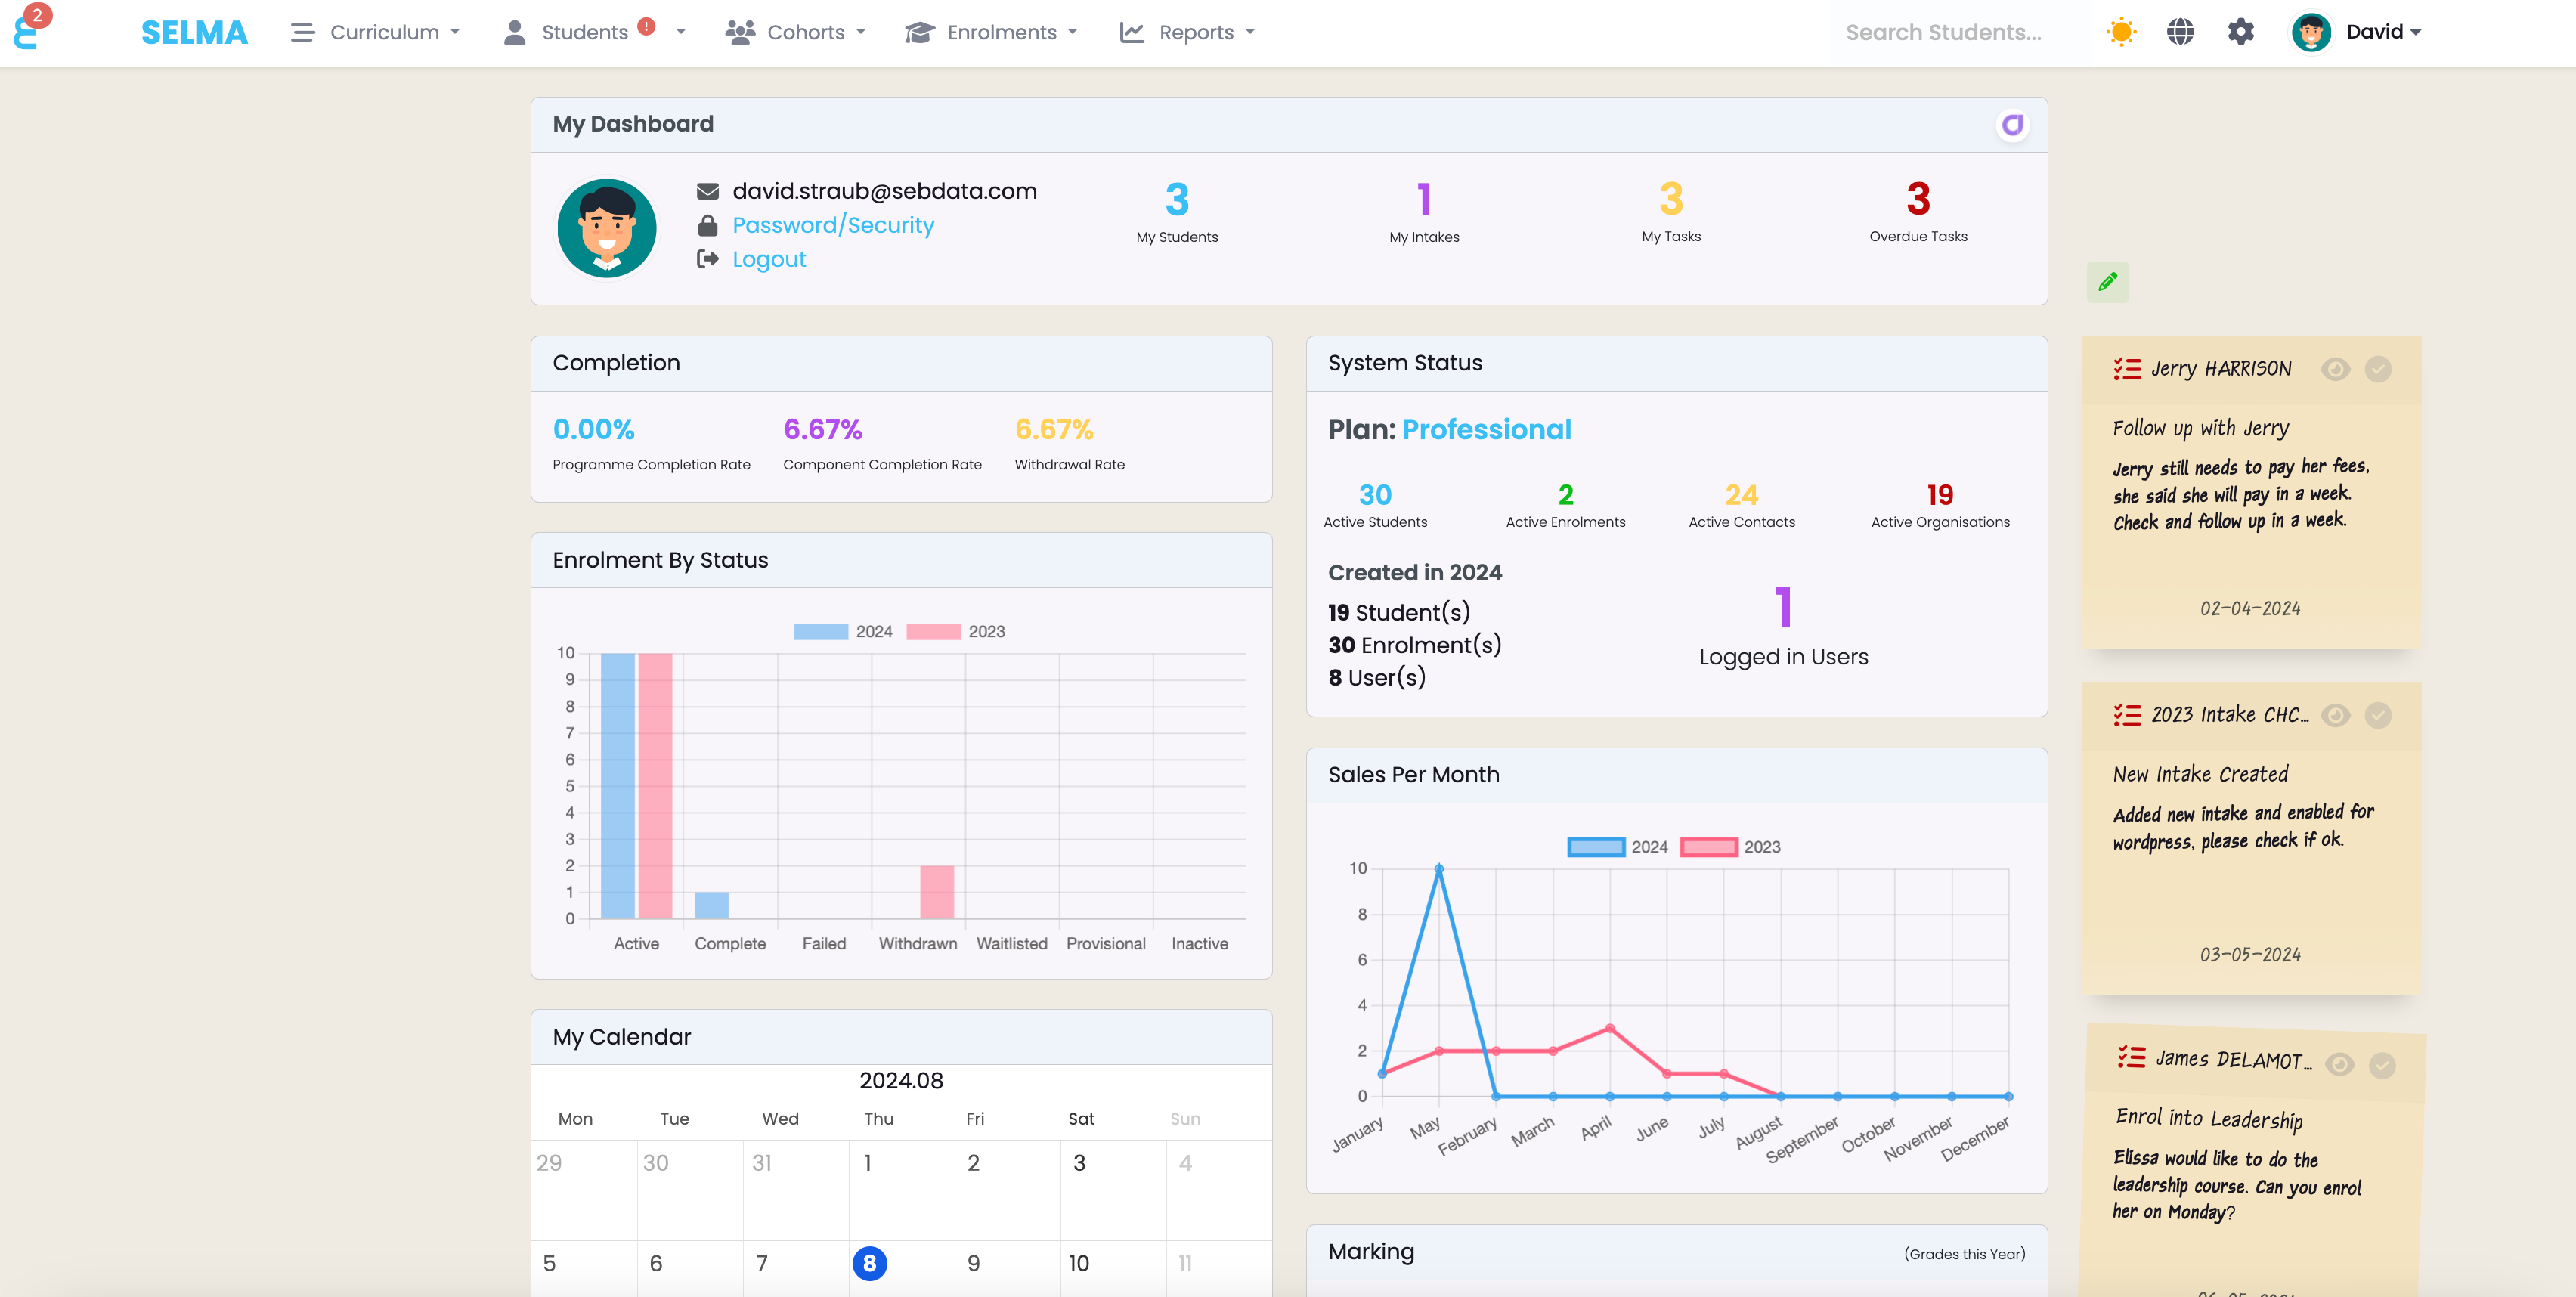This screenshot has height=1297, width=2576.
Task: Click the Curriculum hamburger icon
Action: pos(302,32)
